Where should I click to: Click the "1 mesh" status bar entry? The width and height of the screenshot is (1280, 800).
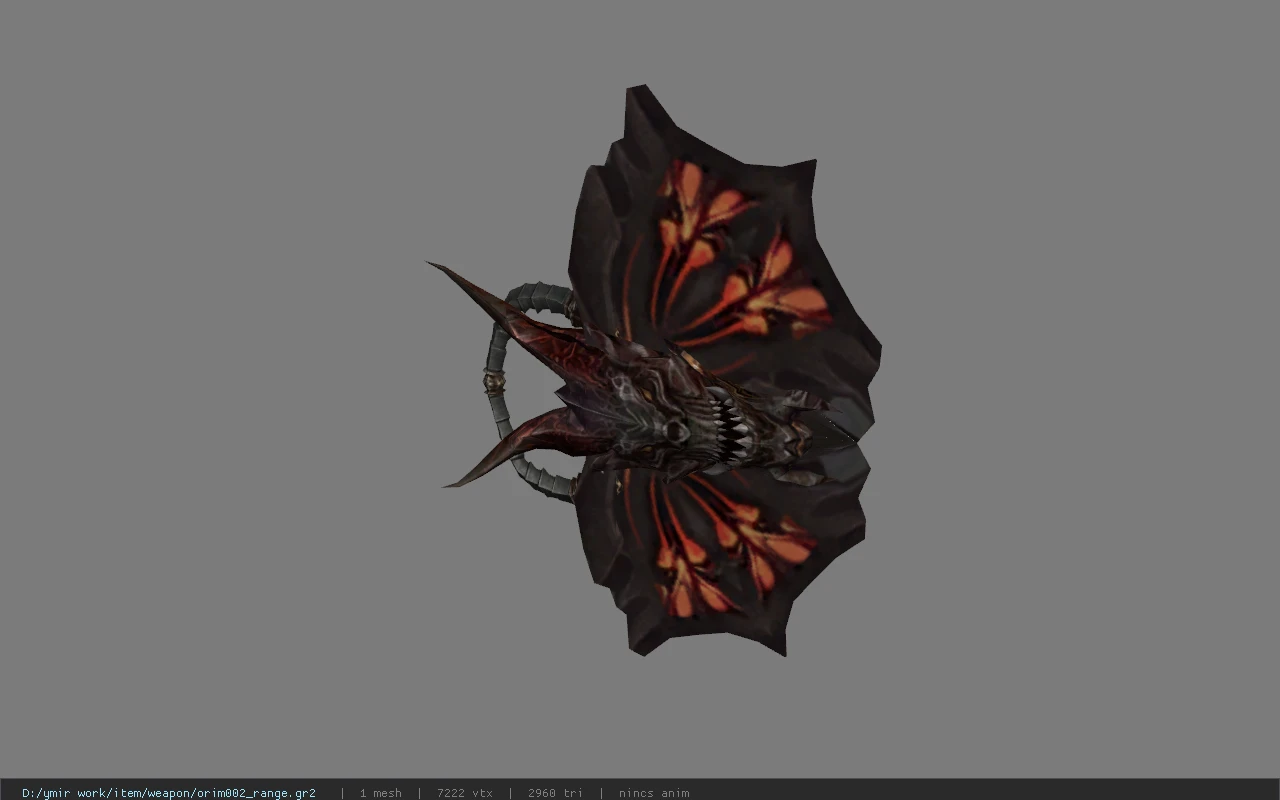point(381,793)
